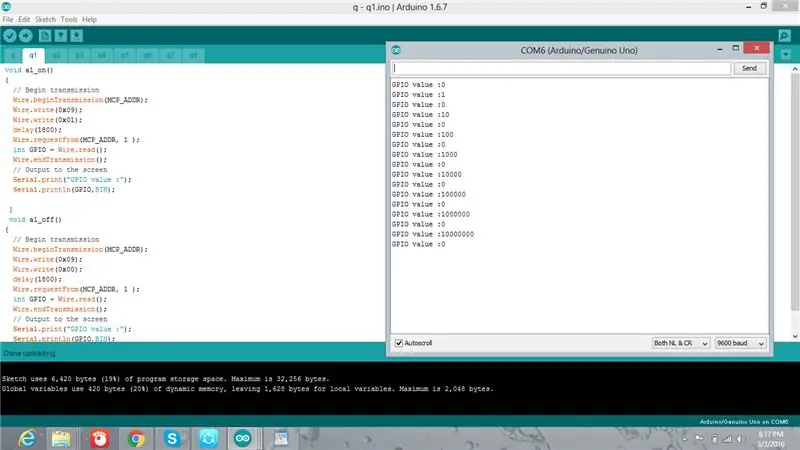Click 'GPIO value :10000000' output line
800x450 pixels.
click(433, 234)
